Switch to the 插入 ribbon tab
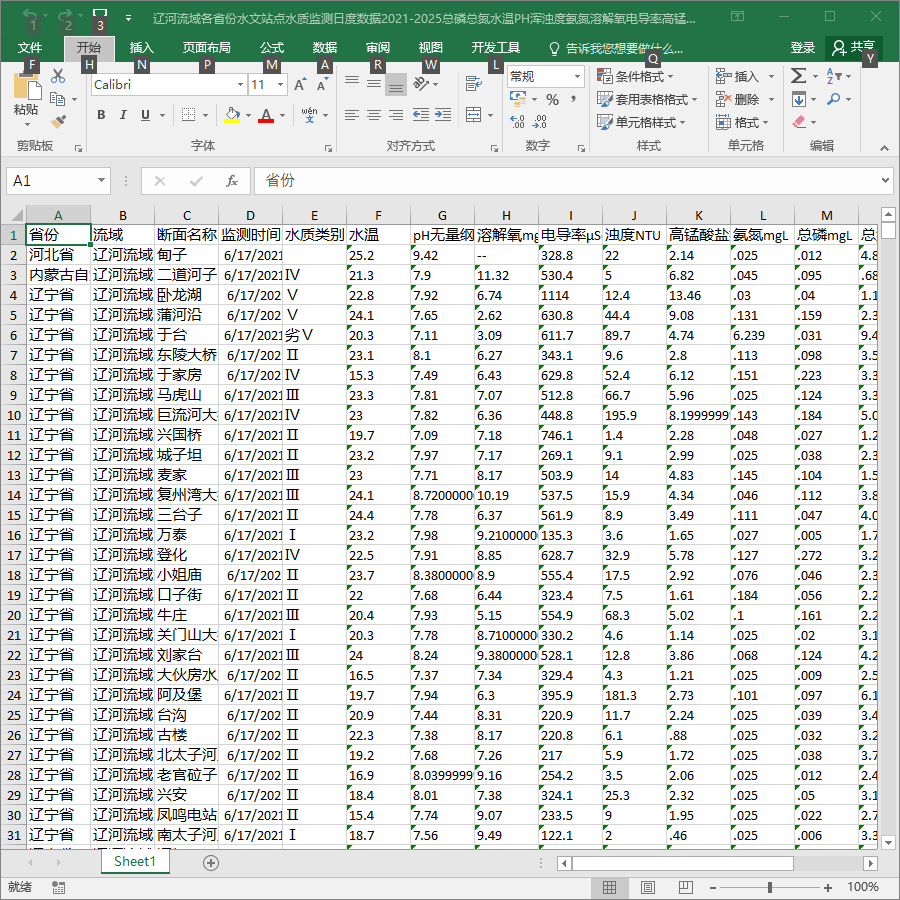 (141, 48)
